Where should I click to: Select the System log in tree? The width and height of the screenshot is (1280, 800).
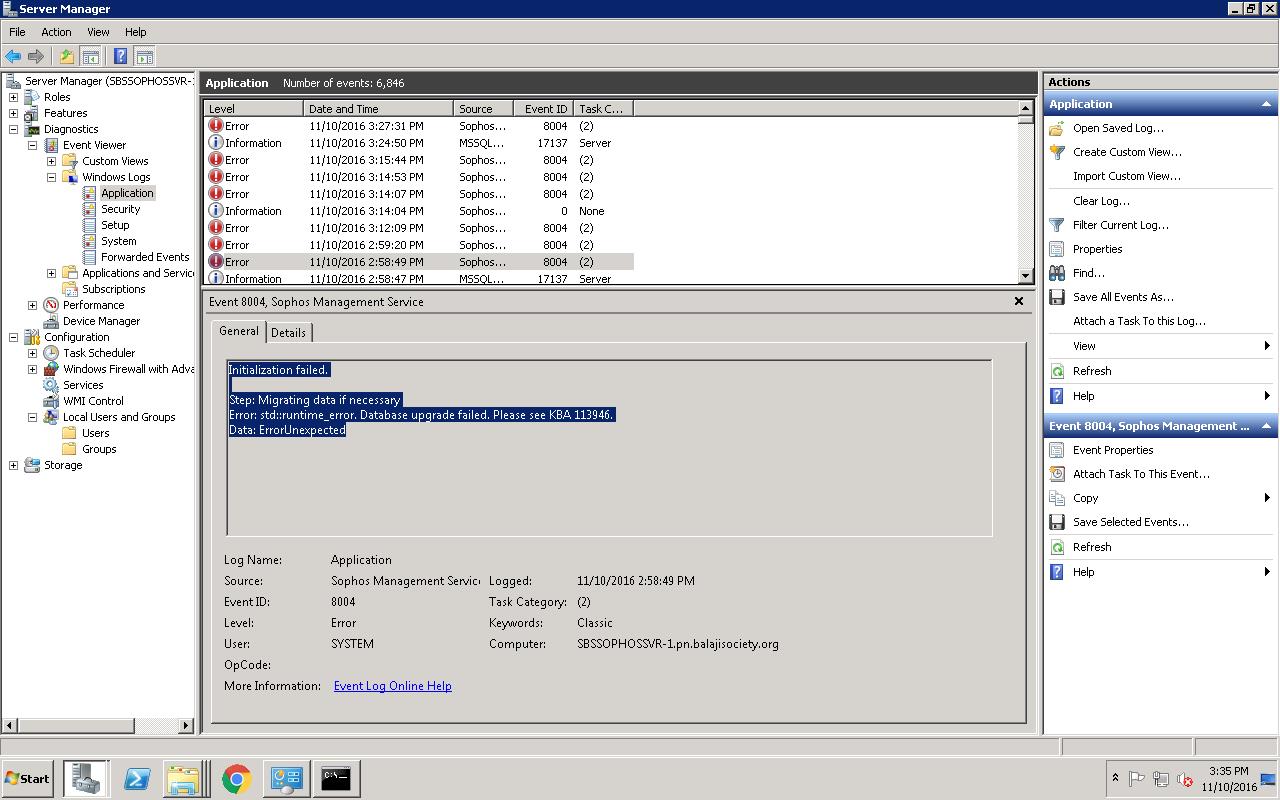pos(118,241)
